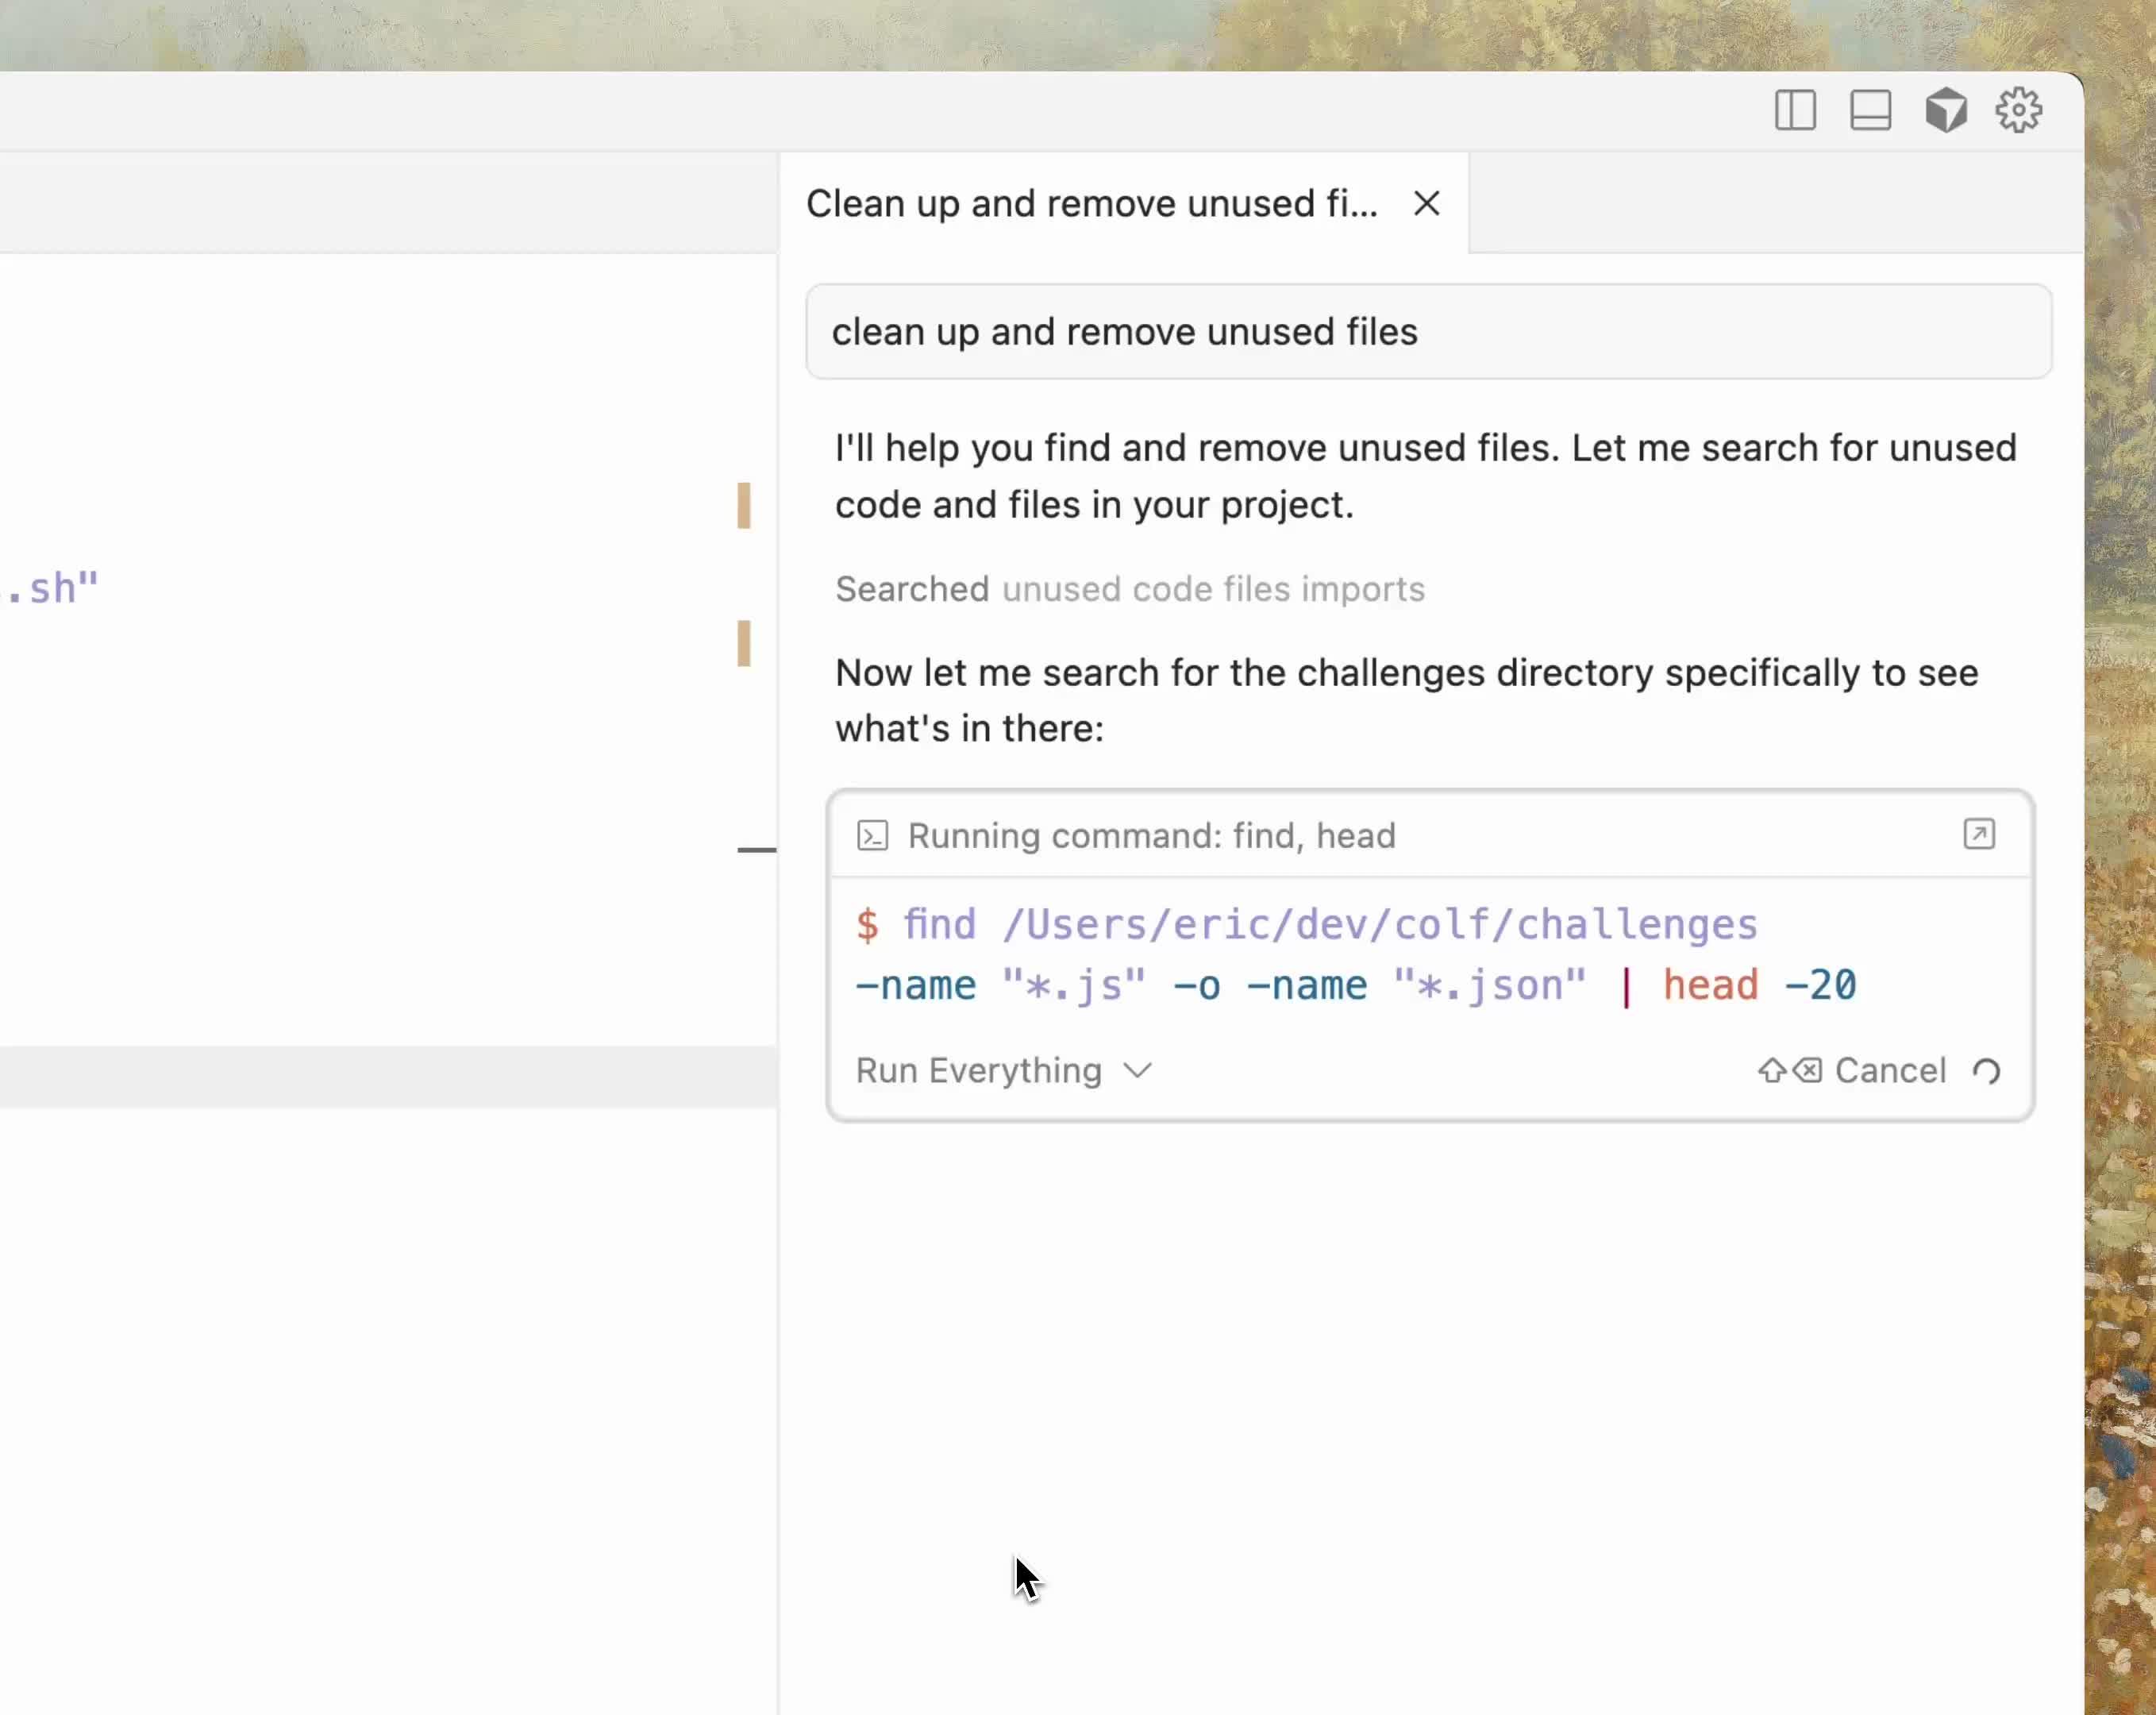The height and width of the screenshot is (1715, 2156).
Task: Click the dark dash marker in editor scrollbar
Action: pyautogui.click(x=756, y=850)
